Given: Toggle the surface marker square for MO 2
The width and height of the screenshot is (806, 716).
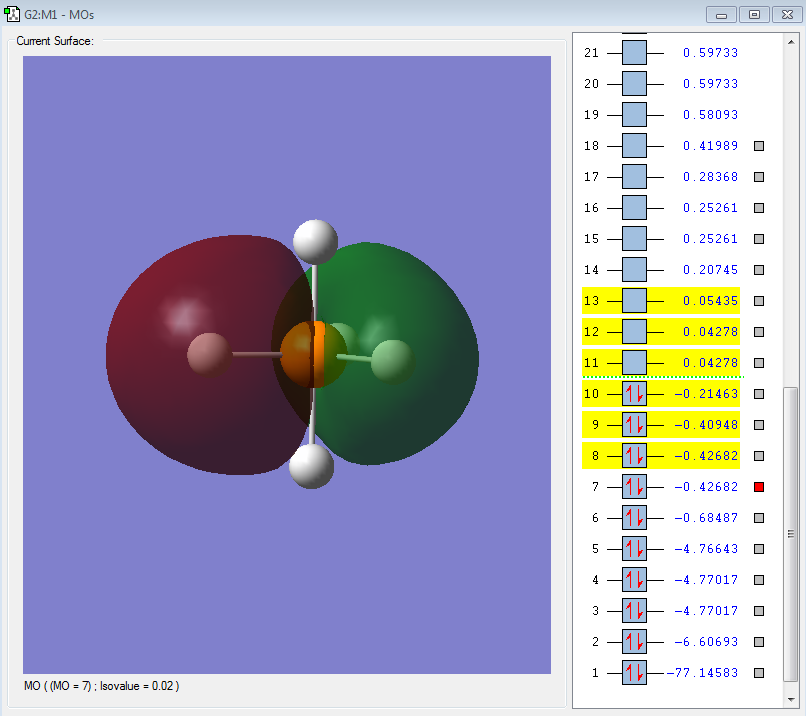Looking at the screenshot, I should 759,642.
